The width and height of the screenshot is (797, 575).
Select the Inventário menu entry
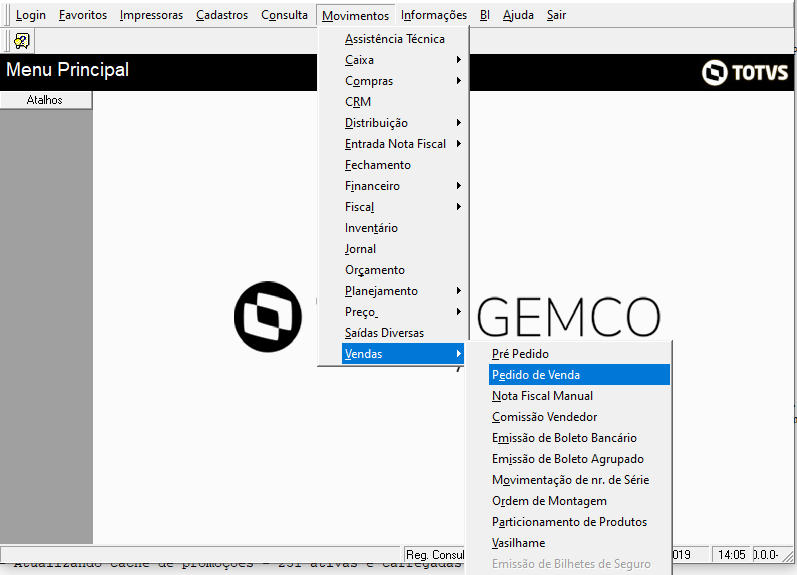click(x=404, y=228)
